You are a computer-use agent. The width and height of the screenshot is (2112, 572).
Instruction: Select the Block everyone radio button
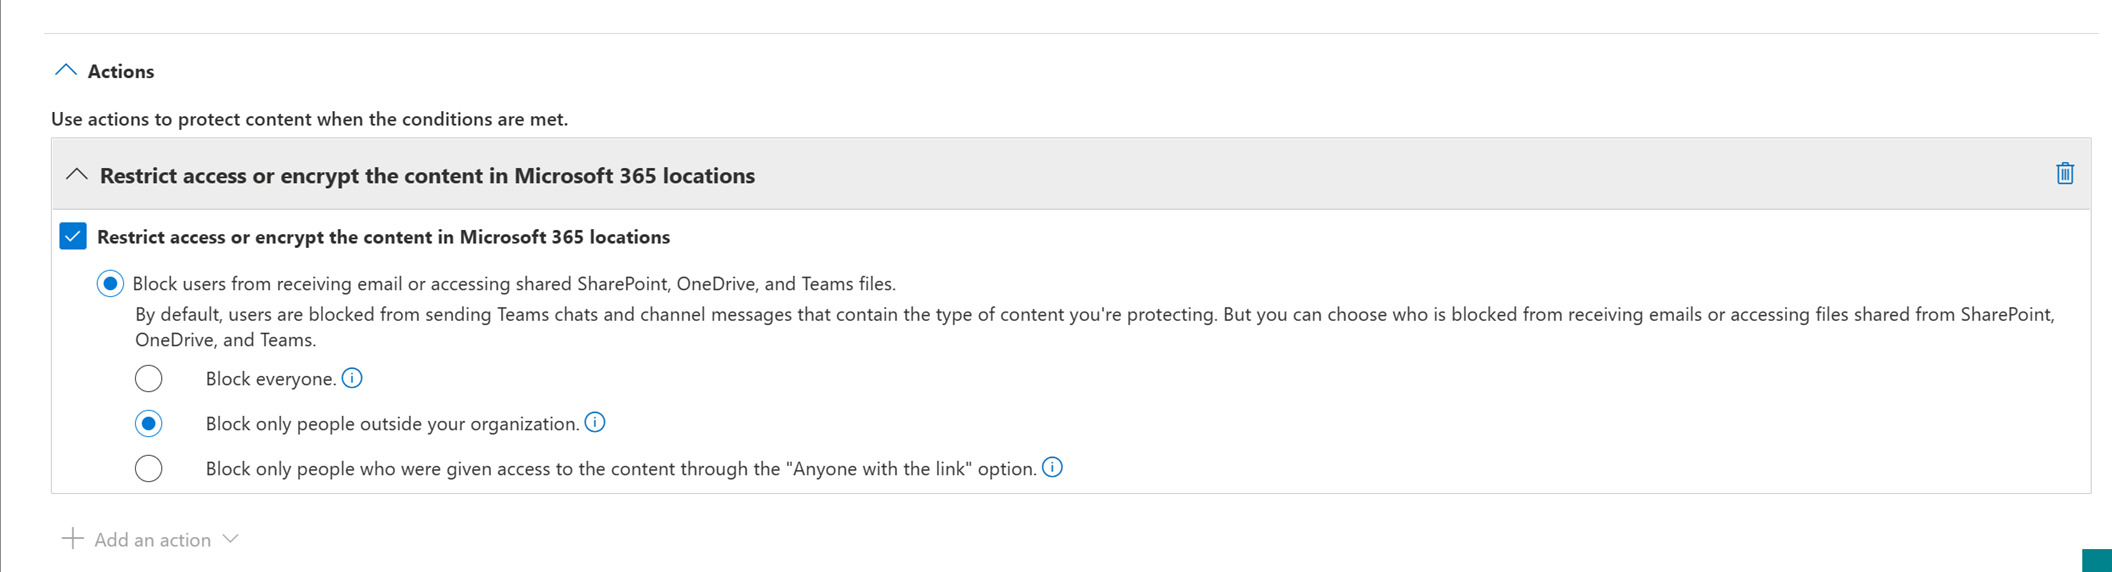(x=149, y=378)
